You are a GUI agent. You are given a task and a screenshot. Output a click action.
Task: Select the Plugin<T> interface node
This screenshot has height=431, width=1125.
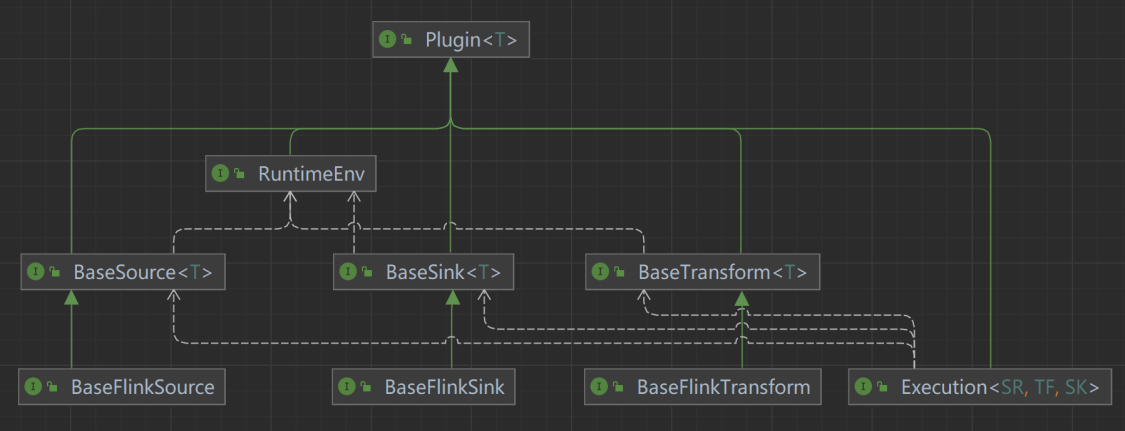pos(451,39)
